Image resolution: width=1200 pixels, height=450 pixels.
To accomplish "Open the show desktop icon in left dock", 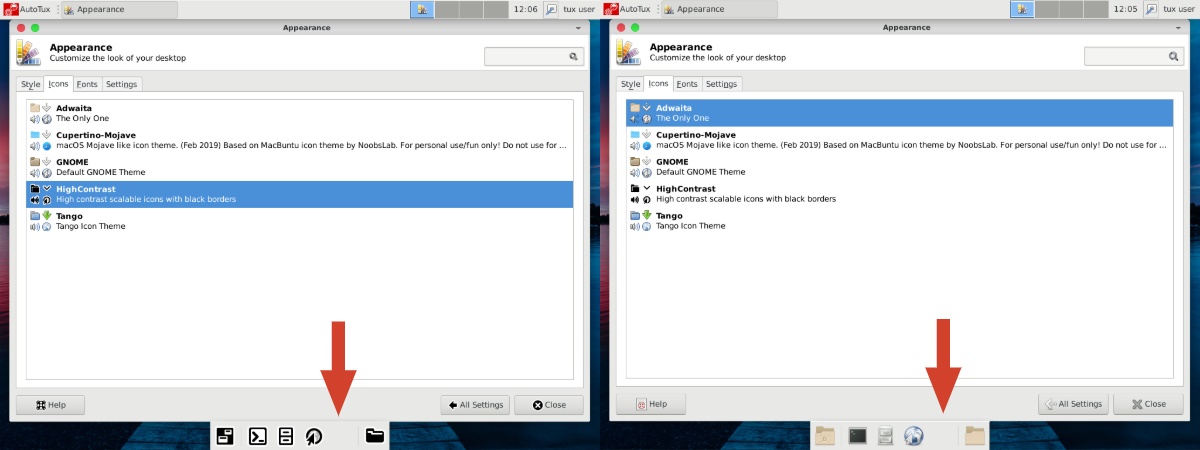I will pos(225,436).
